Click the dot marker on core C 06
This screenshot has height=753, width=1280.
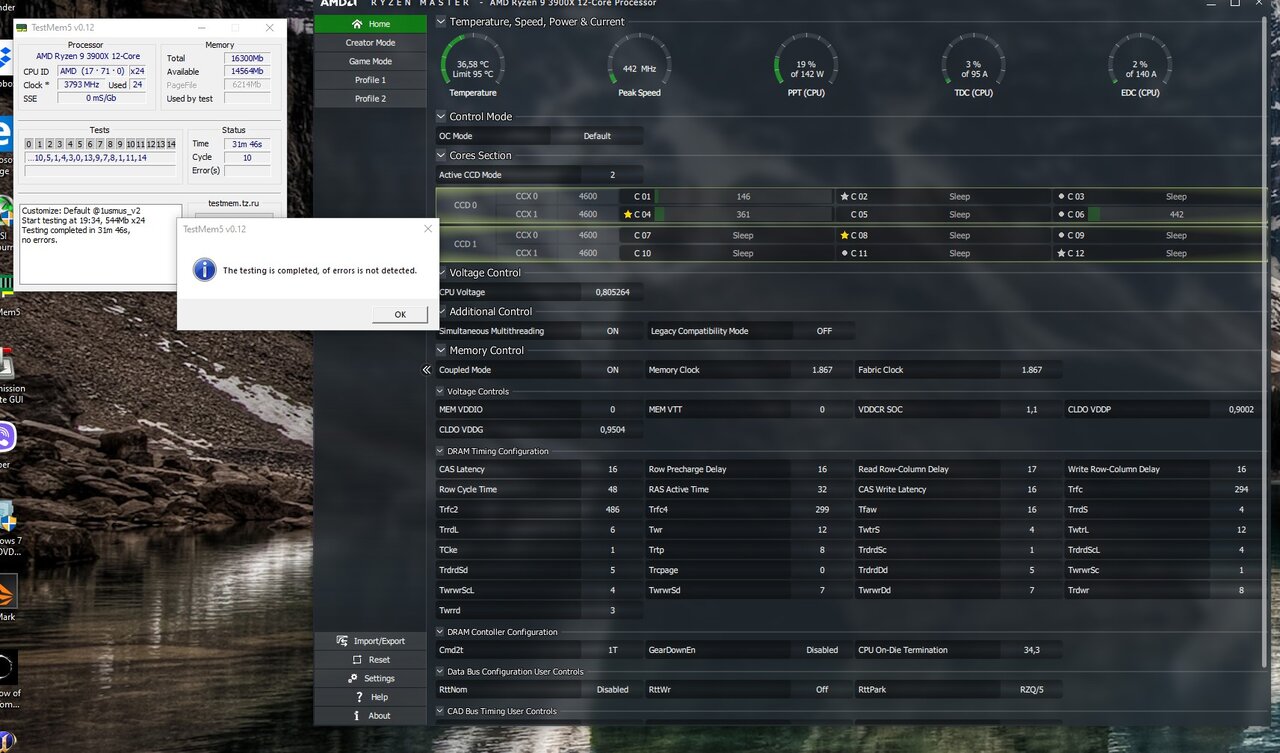(1061, 214)
